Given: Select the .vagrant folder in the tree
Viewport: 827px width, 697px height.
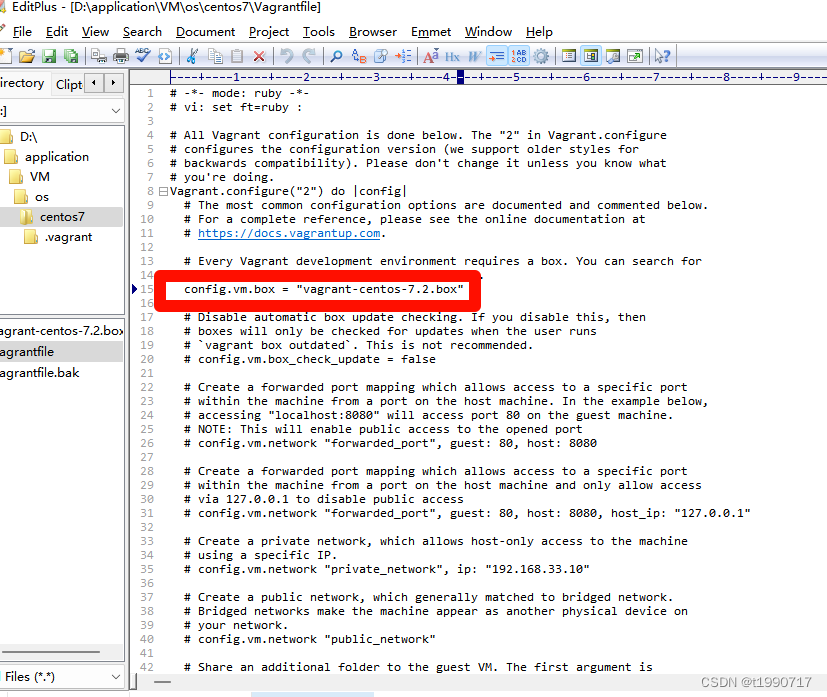Looking at the screenshot, I should 68,237.
